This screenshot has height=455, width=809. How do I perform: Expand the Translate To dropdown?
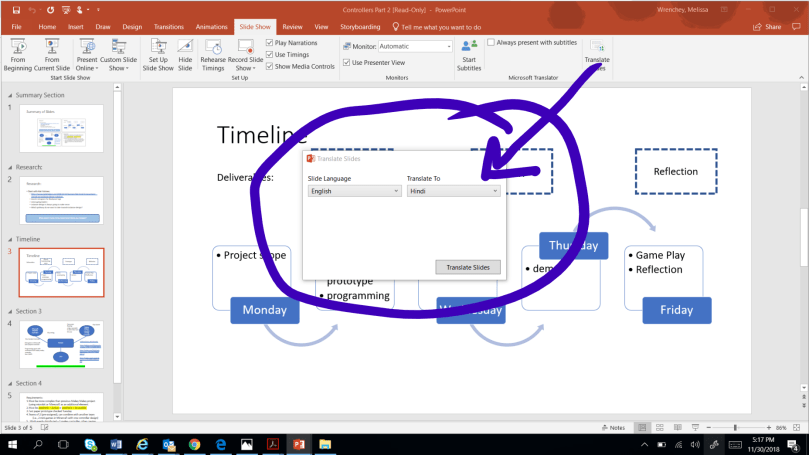pos(453,191)
